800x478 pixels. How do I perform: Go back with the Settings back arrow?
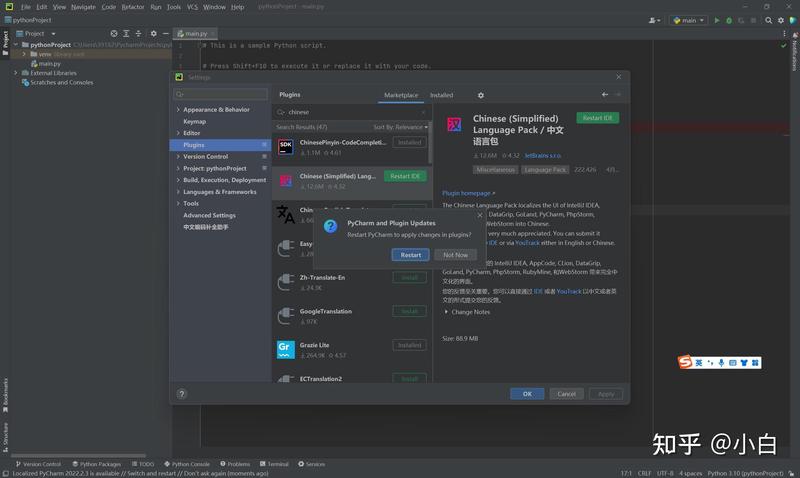tap(605, 94)
